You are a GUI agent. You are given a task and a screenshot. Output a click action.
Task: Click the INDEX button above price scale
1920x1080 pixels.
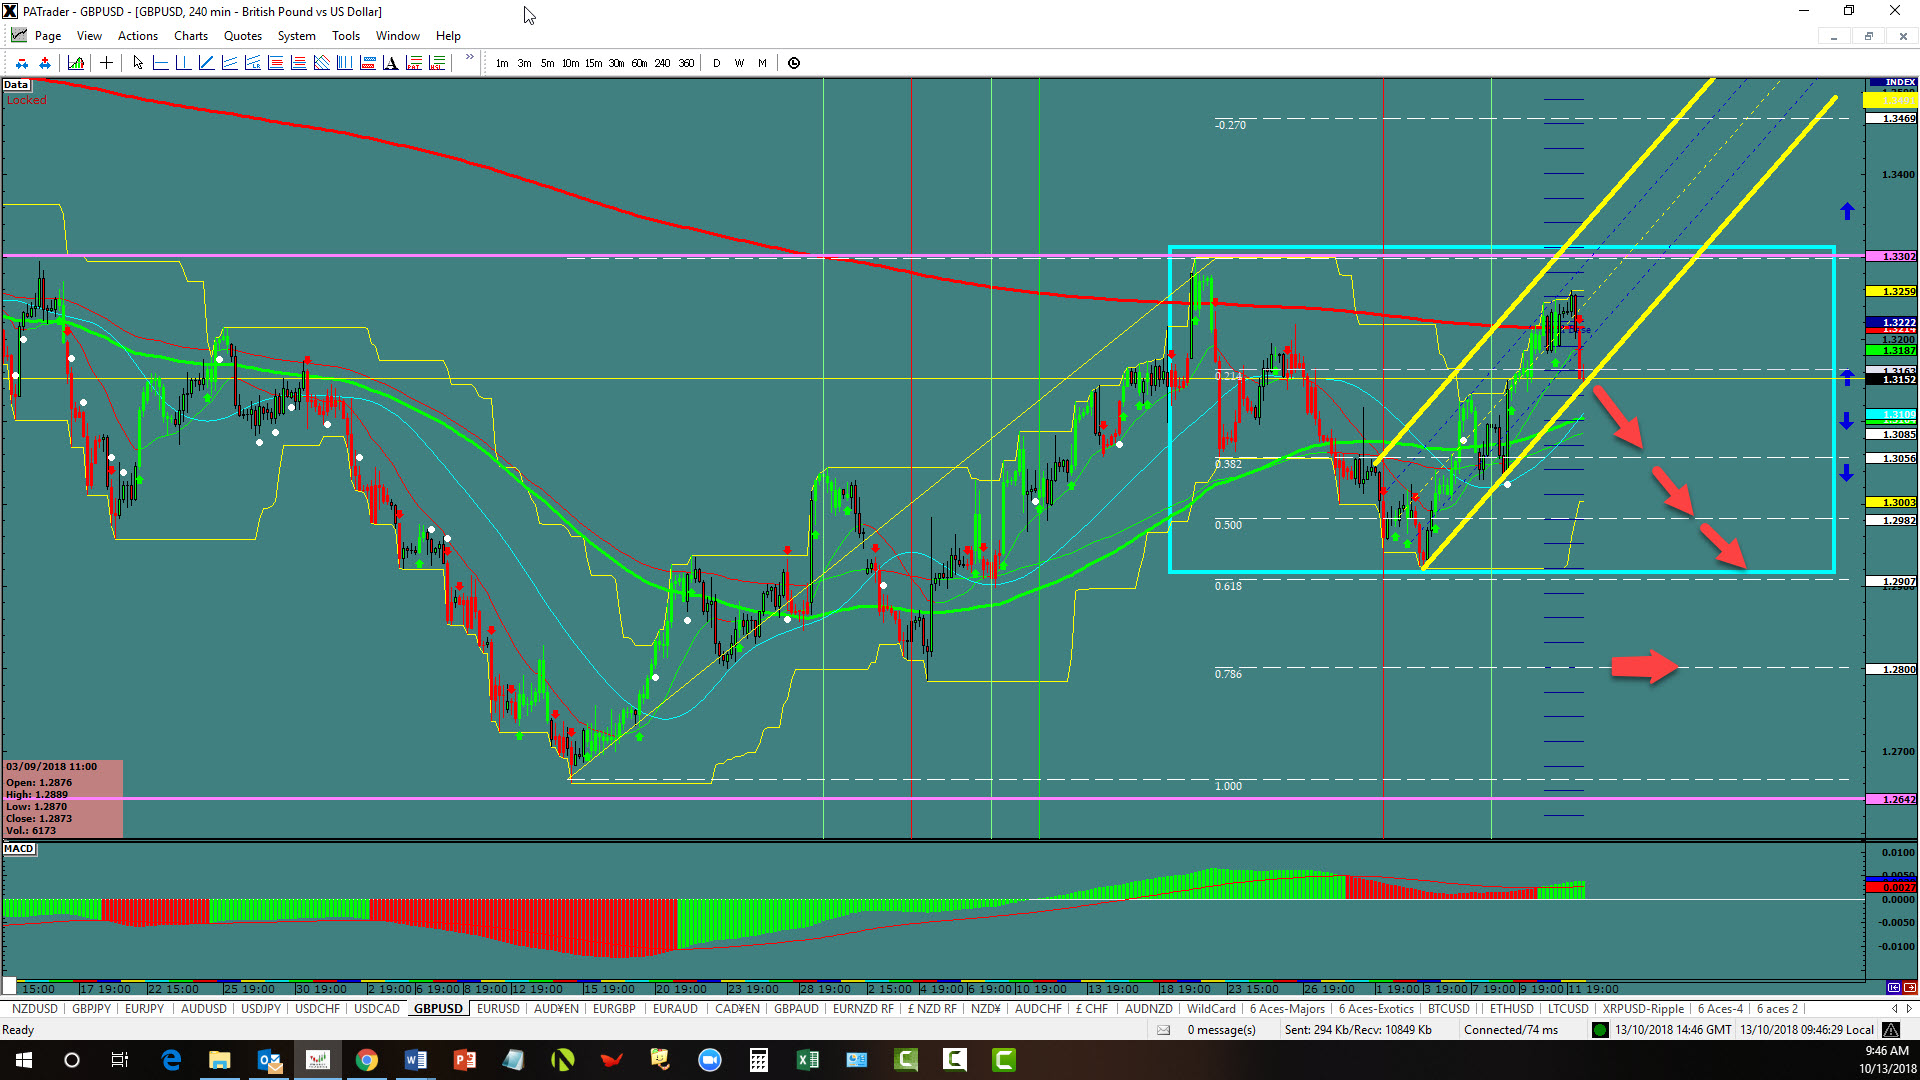coord(1893,82)
